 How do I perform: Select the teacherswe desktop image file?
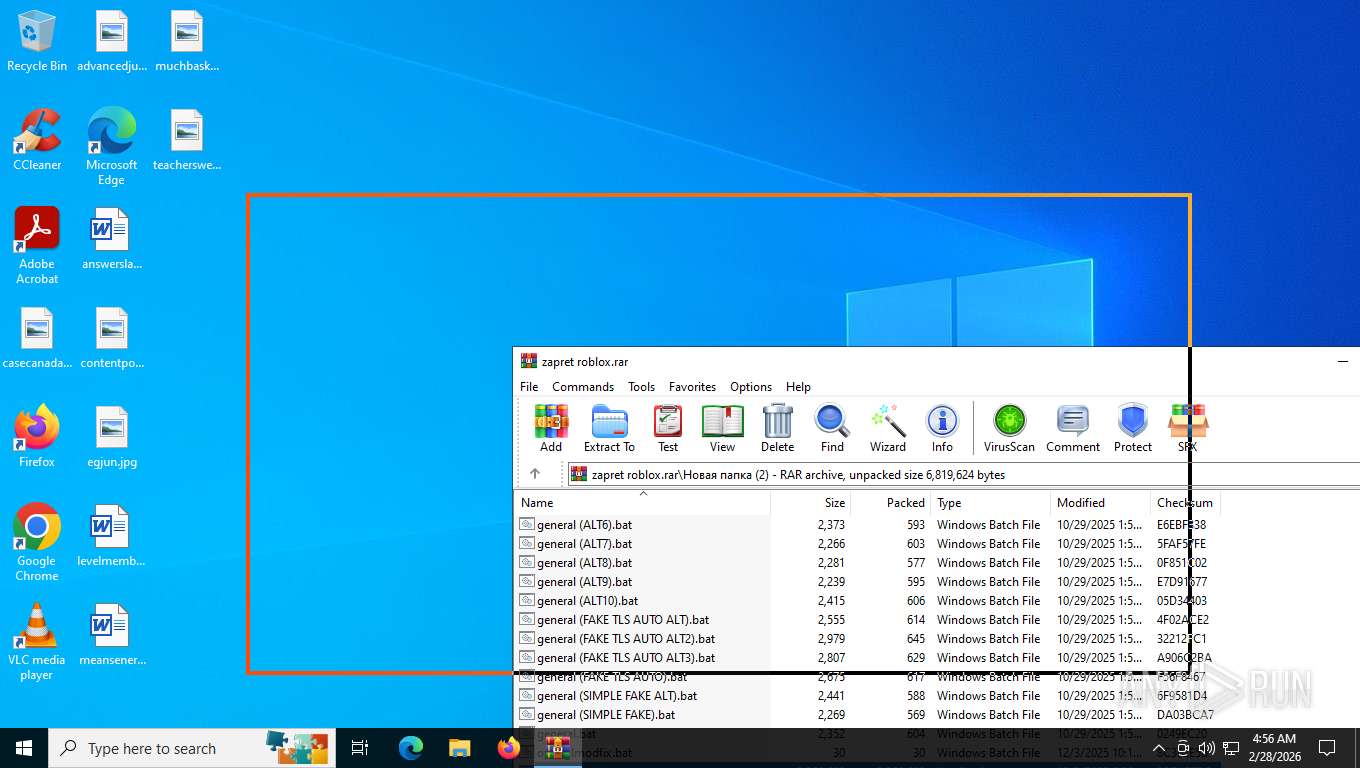[x=186, y=140]
